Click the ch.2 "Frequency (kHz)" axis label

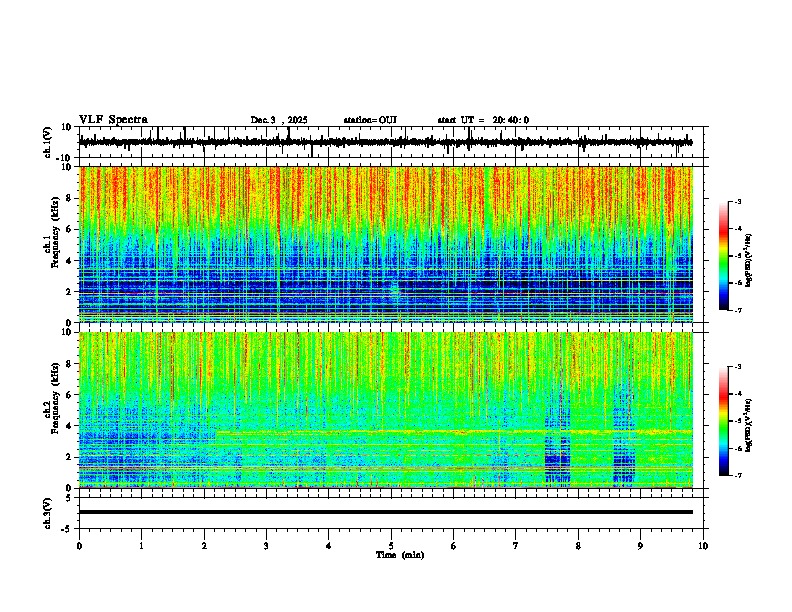(55, 398)
